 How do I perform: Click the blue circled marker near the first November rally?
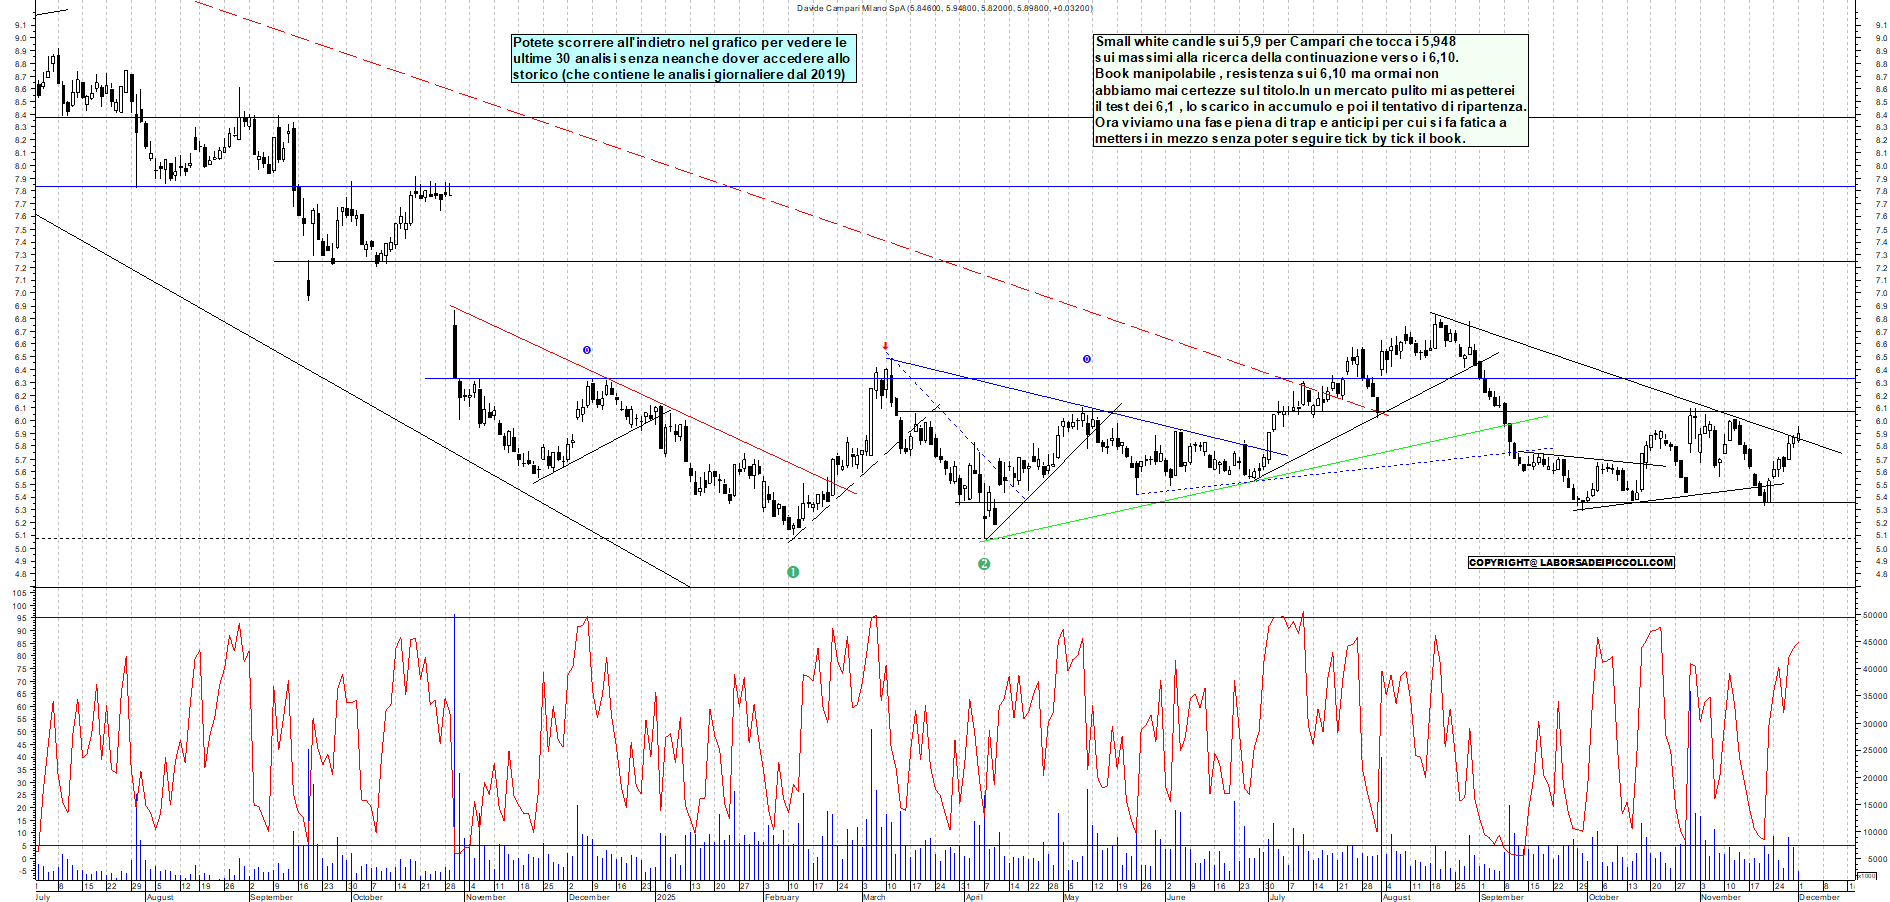point(585,349)
